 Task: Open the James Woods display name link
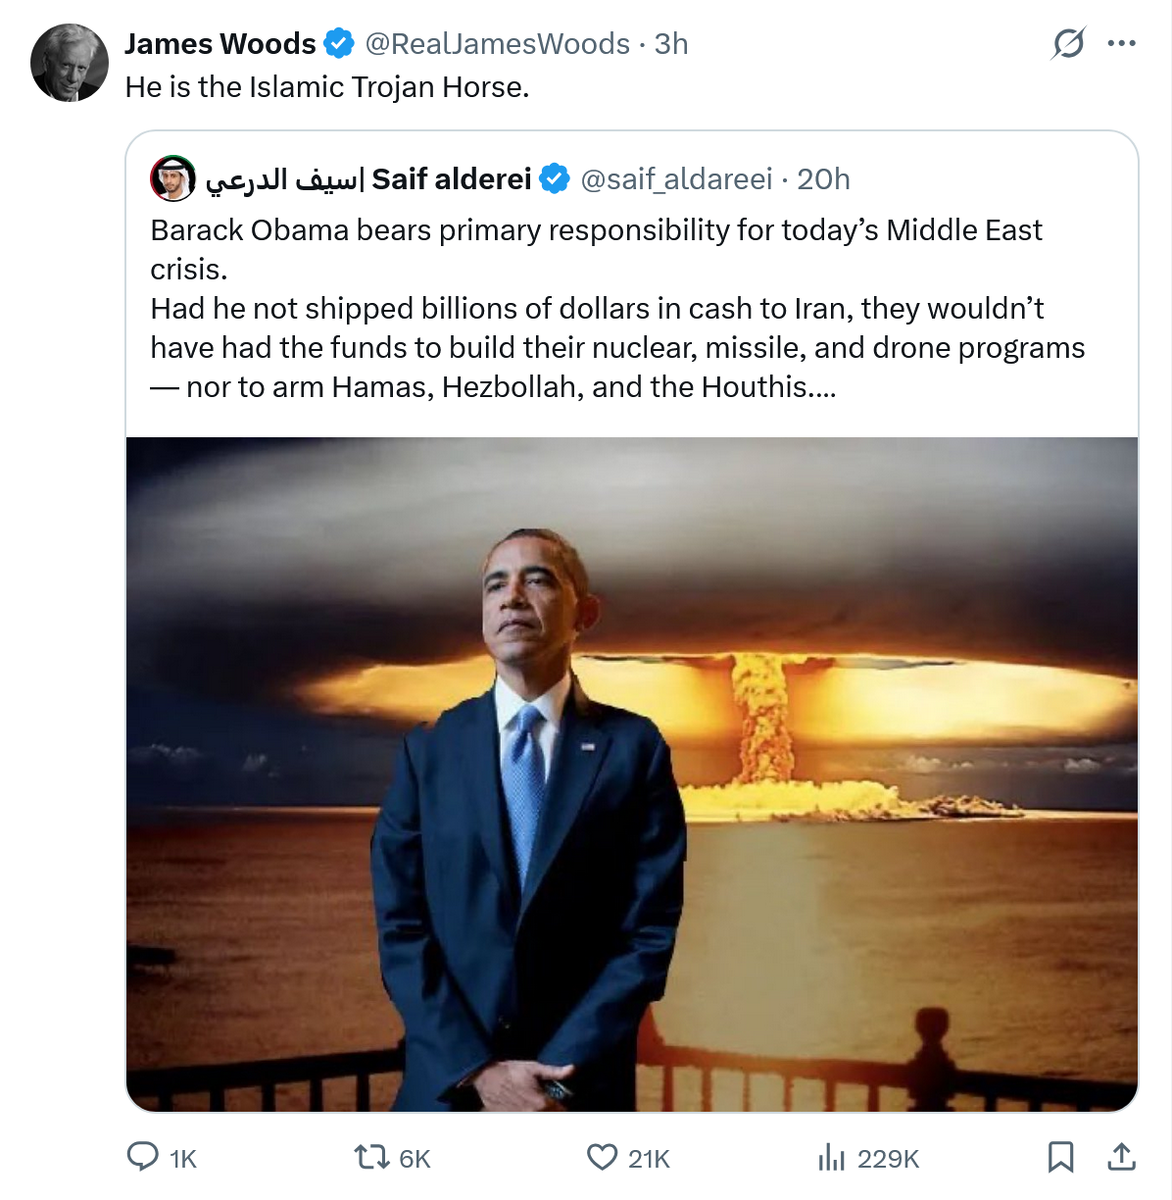pyautogui.click(x=220, y=44)
